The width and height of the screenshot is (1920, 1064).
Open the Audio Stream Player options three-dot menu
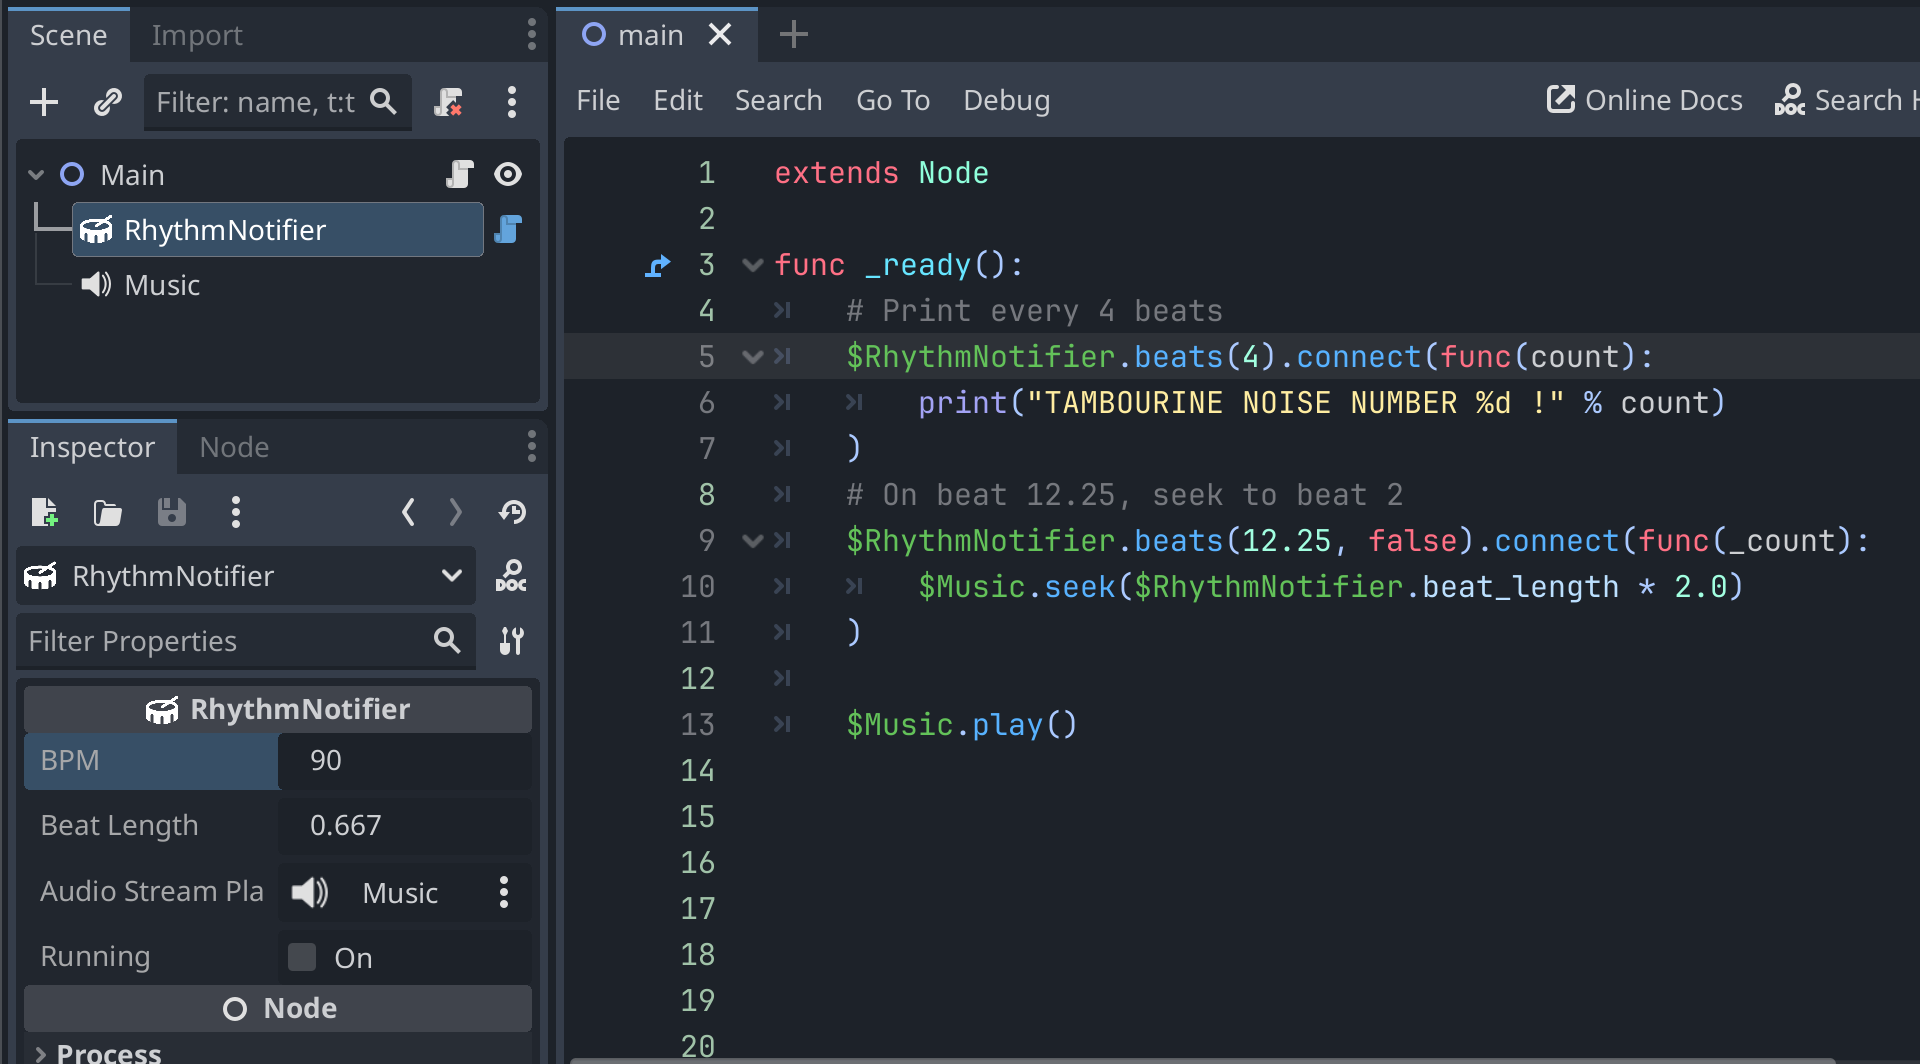[x=504, y=892]
